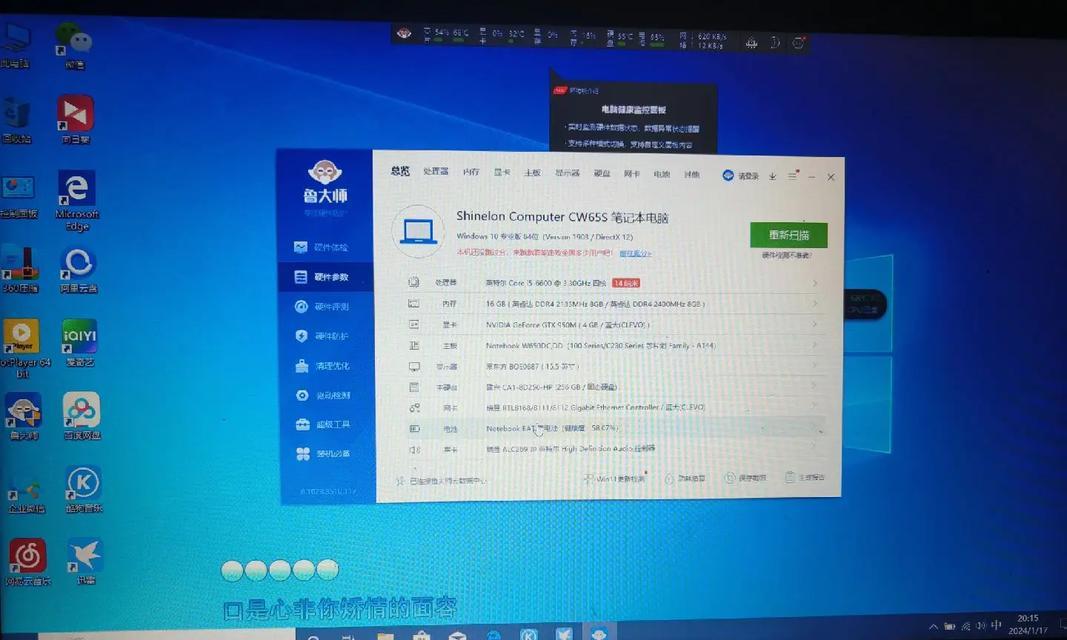Viewport: 1067px width, 640px height.
Task: Click the processor chip icon in the list
Action: tap(413, 282)
